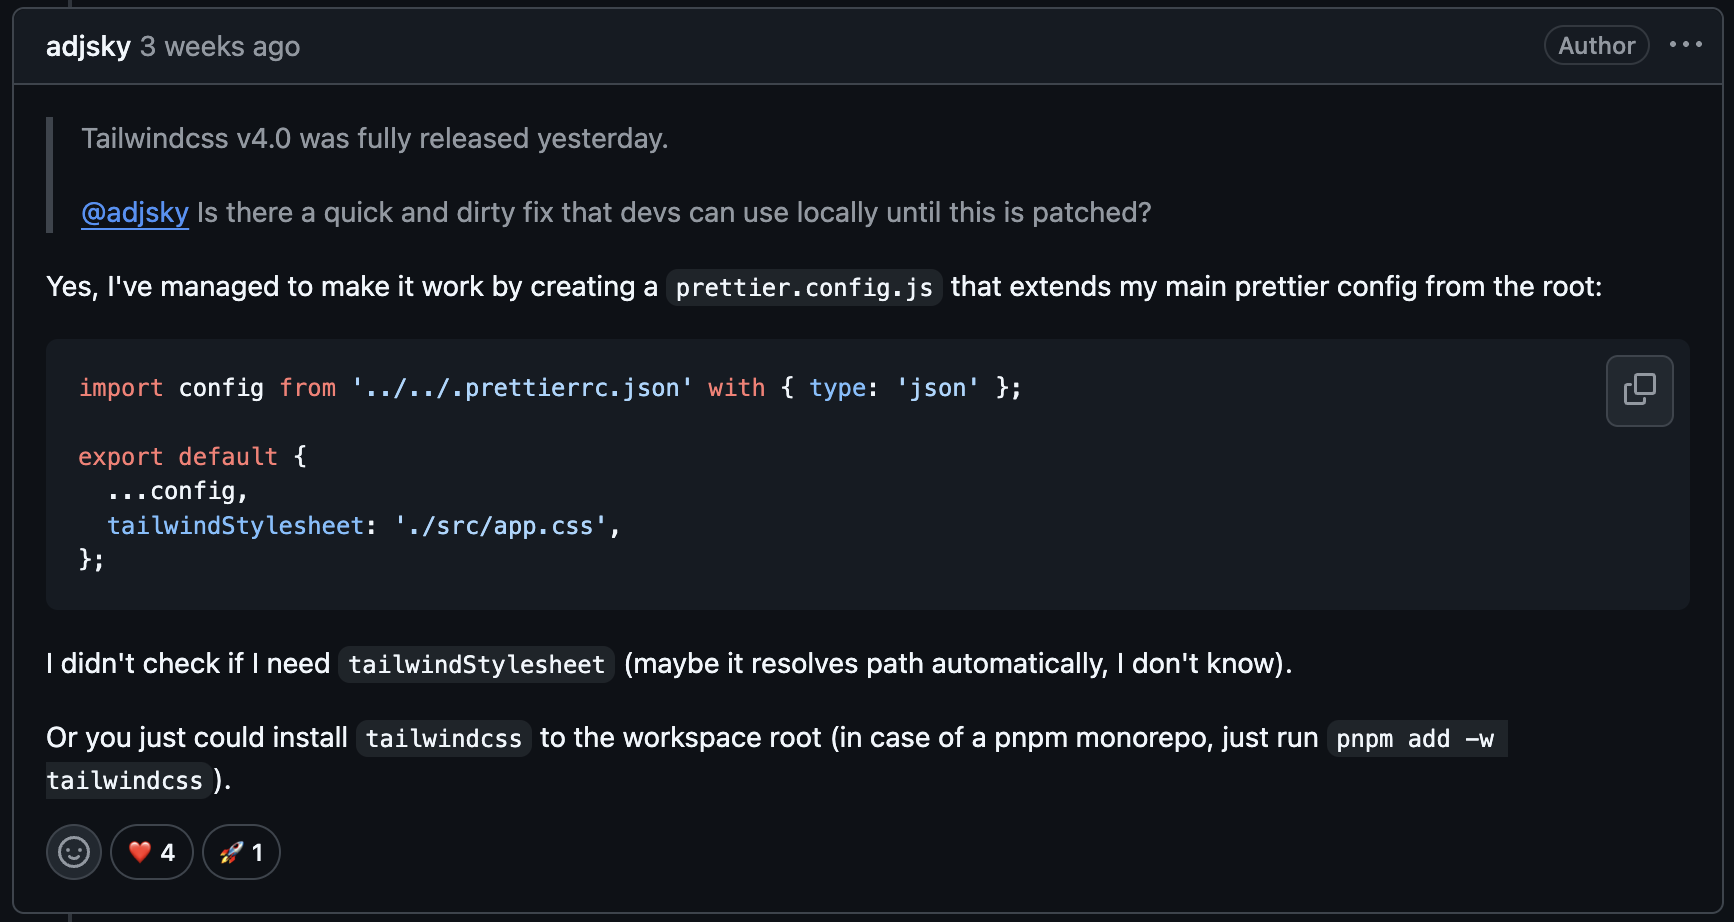Click tailwindStylesheet inline code in the paragraph
1734x922 pixels.
tap(476, 664)
